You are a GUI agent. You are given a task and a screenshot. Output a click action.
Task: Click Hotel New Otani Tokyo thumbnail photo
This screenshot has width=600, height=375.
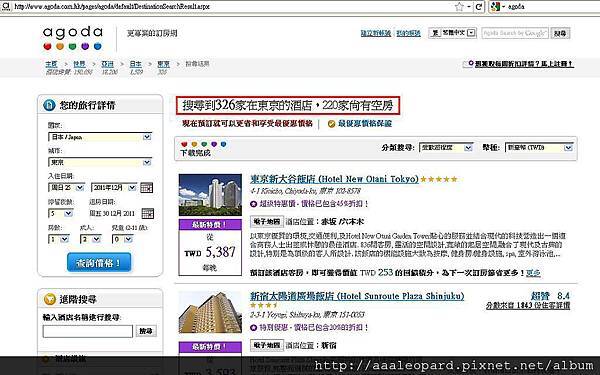[210, 195]
